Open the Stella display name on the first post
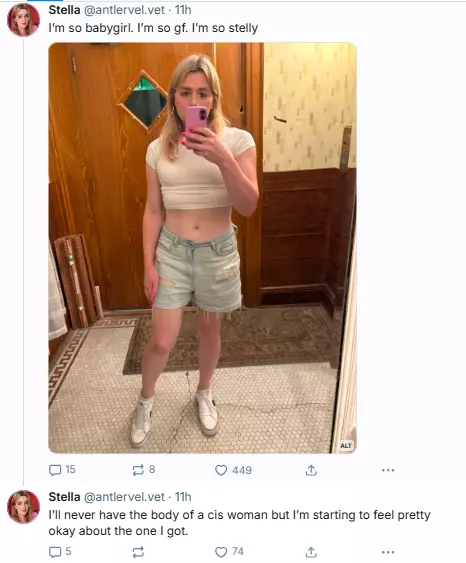Viewport: 466px width, 563px height. point(64,10)
